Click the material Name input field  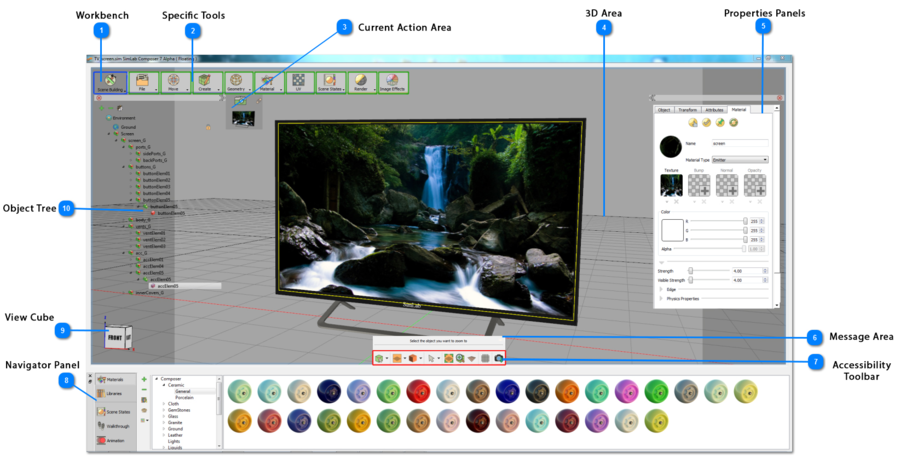tap(739, 144)
